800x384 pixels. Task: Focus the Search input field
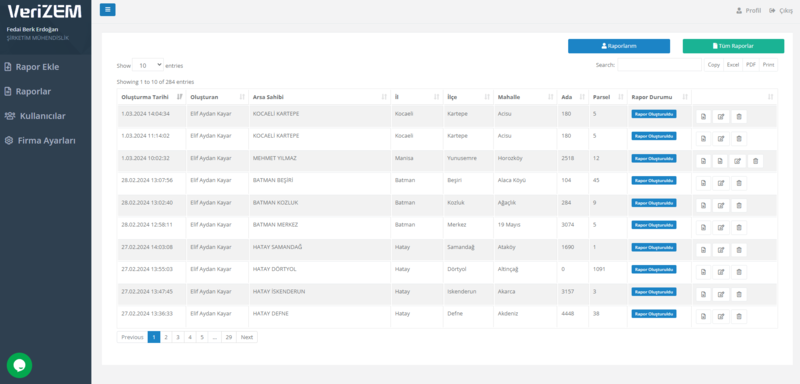[x=660, y=65]
